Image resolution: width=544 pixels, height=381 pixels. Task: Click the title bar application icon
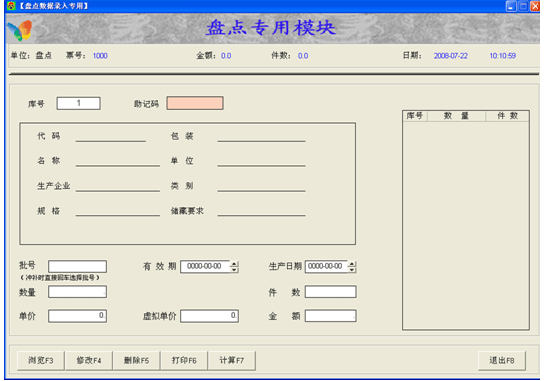pyautogui.click(x=11, y=6)
